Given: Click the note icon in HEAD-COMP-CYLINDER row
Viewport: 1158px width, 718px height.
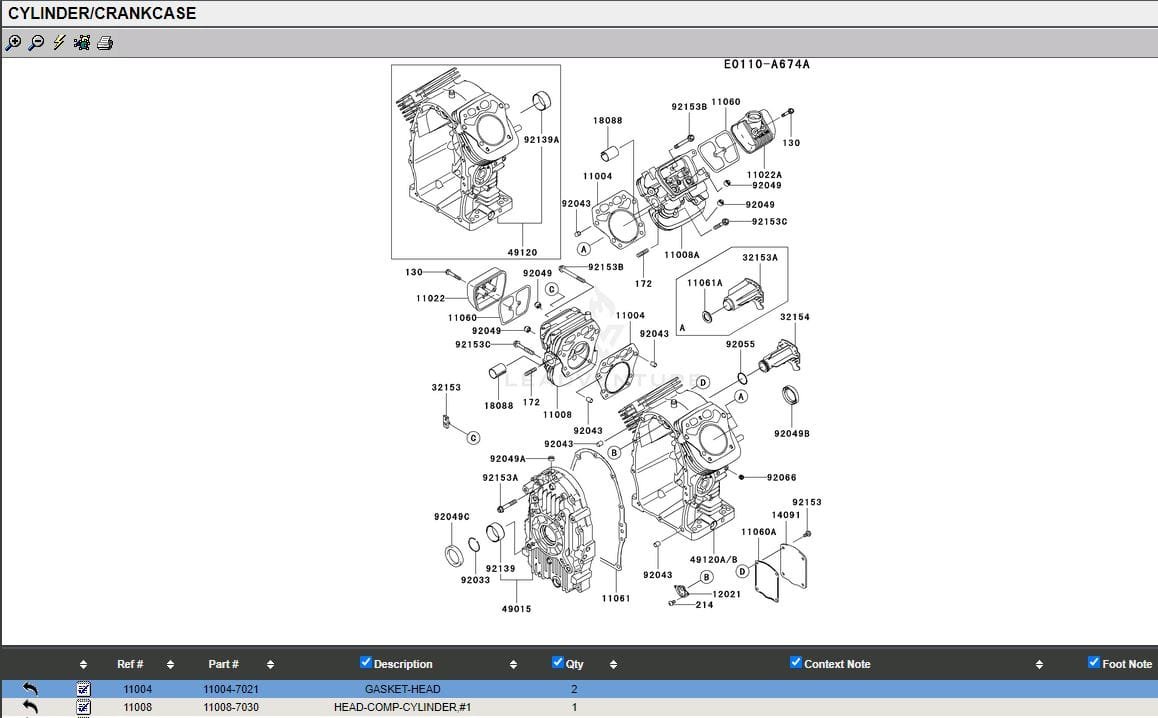Looking at the screenshot, I should click(x=84, y=707).
